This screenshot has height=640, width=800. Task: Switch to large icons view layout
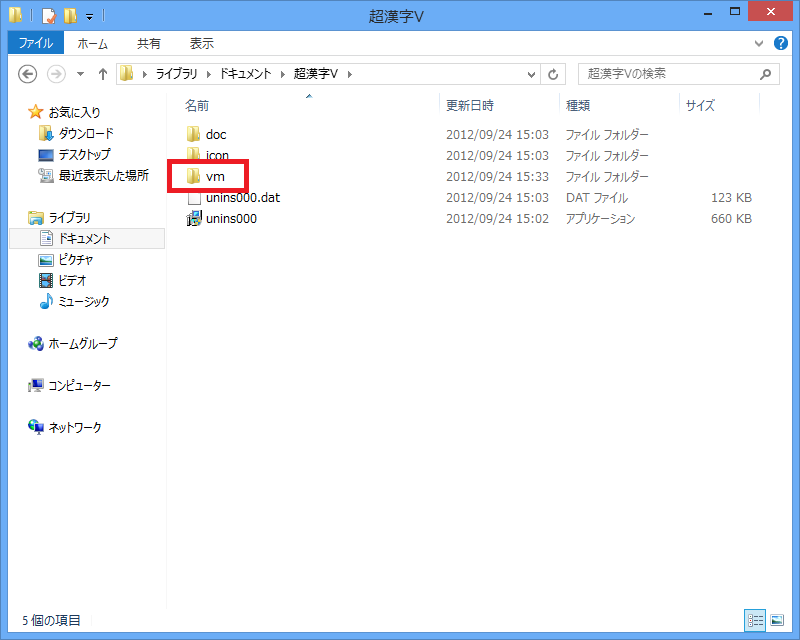coord(776,621)
